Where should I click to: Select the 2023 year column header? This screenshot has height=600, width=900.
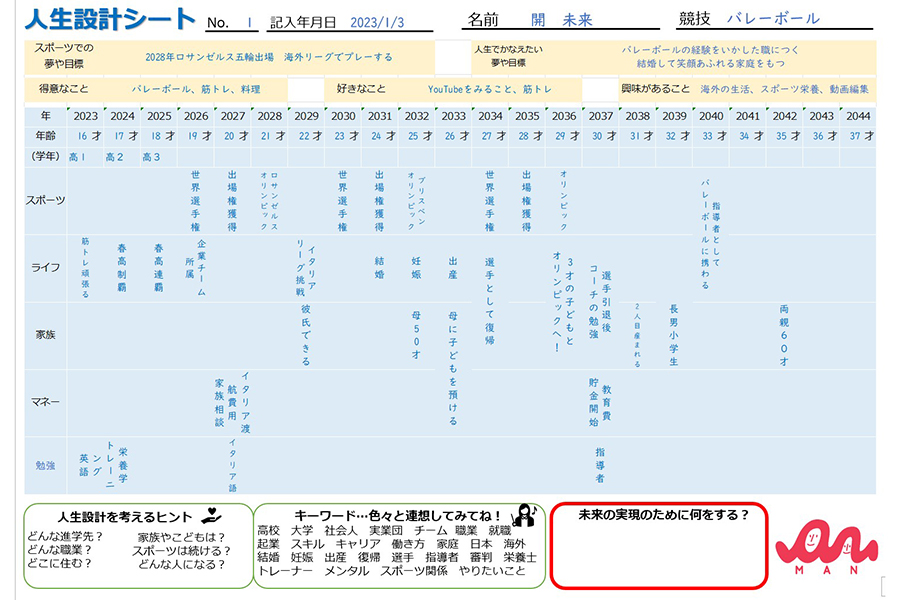point(86,117)
